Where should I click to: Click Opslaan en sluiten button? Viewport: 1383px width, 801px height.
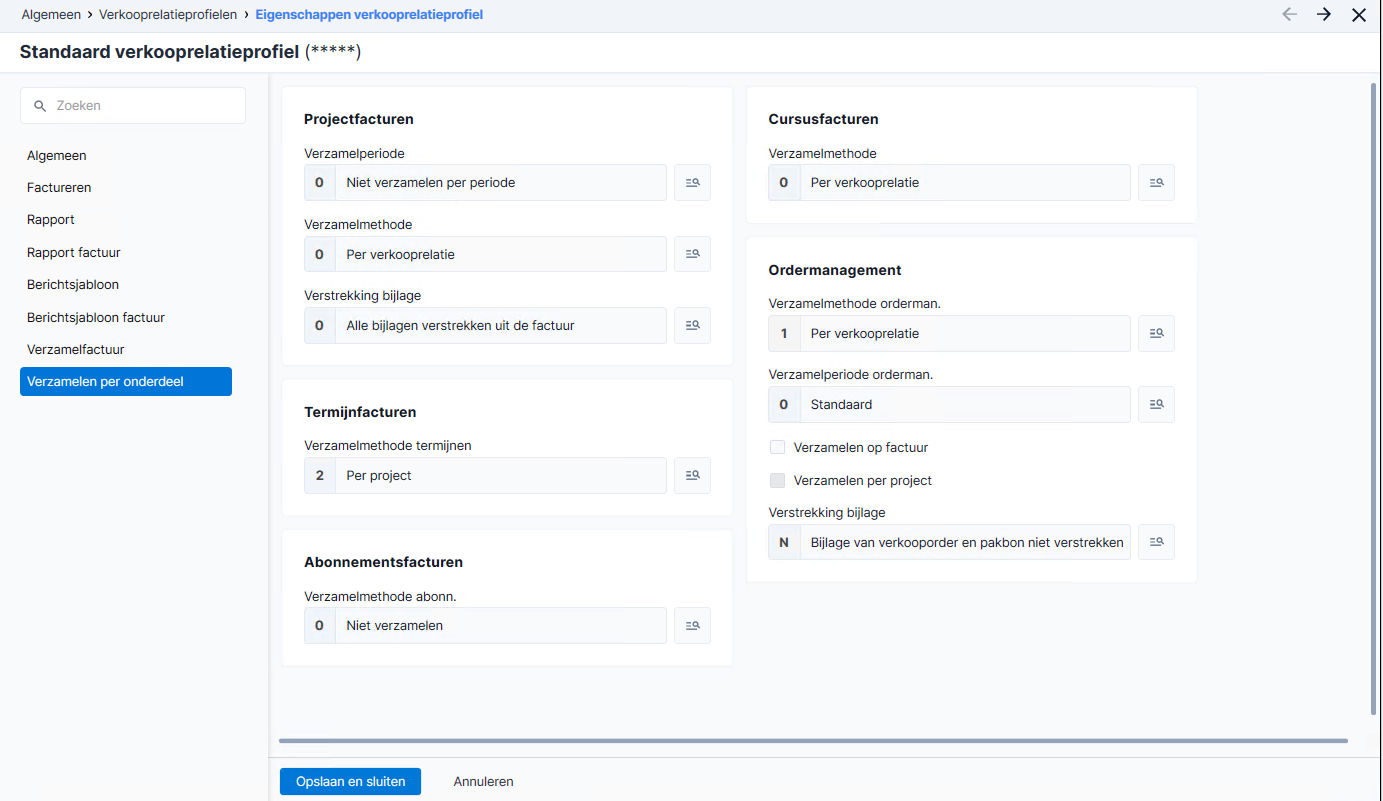click(x=350, y=782)
